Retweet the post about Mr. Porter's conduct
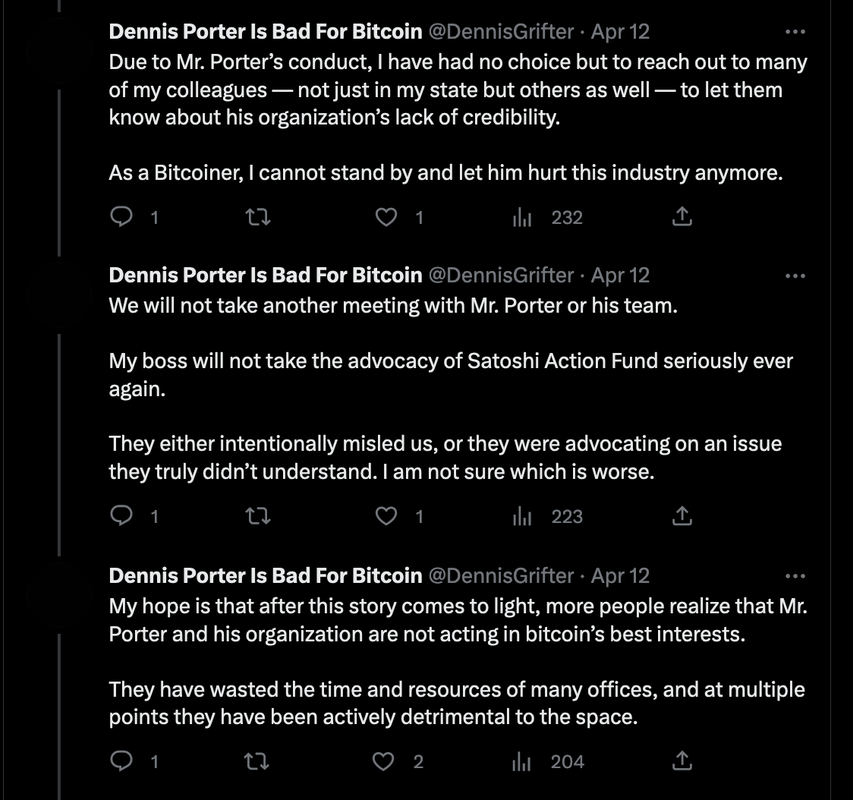Image resolution: width=853 pixels, height=800 pixels. point(259,217)
